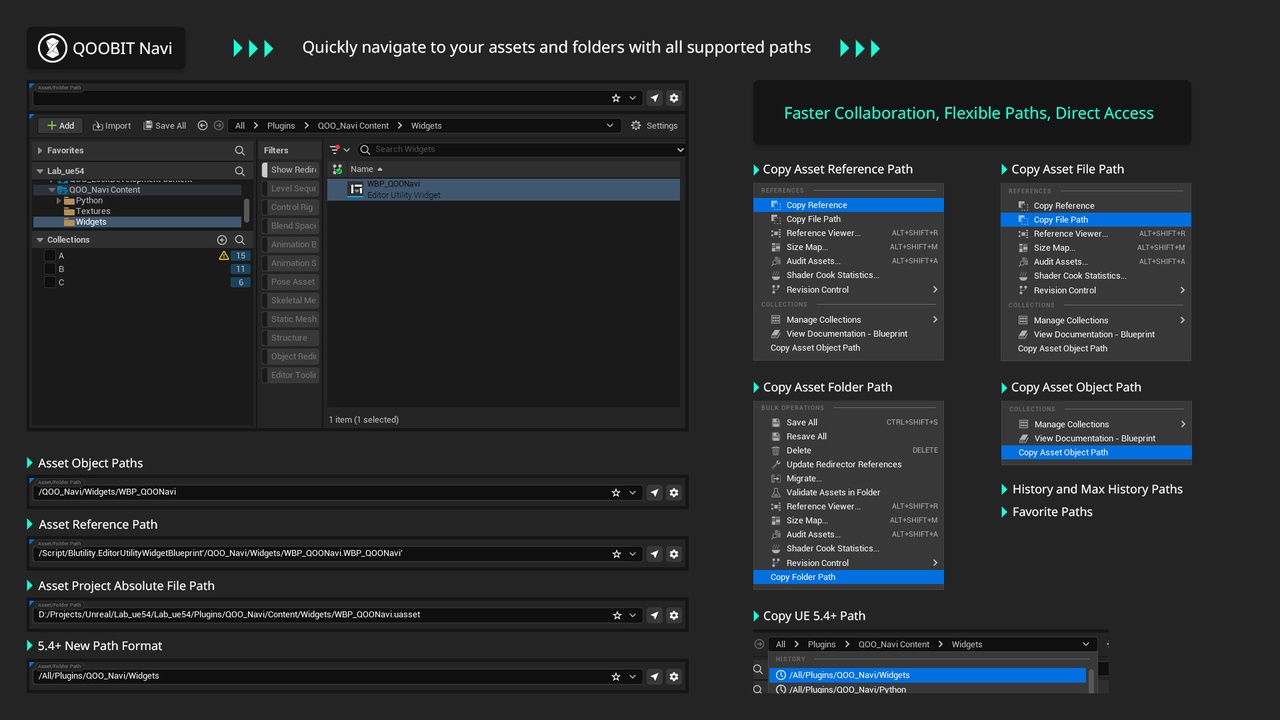1280x720 pixels.
Task: Click clock icon beside /All/Plugins/QOO_Navi/Python history
Action: click(x=781, y=690)
